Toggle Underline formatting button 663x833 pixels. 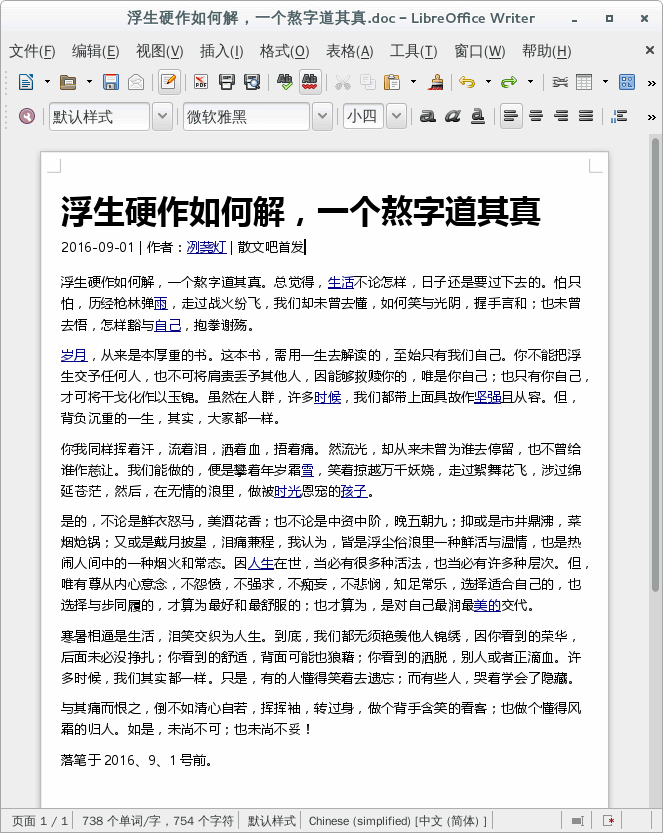tap(478, 116)
